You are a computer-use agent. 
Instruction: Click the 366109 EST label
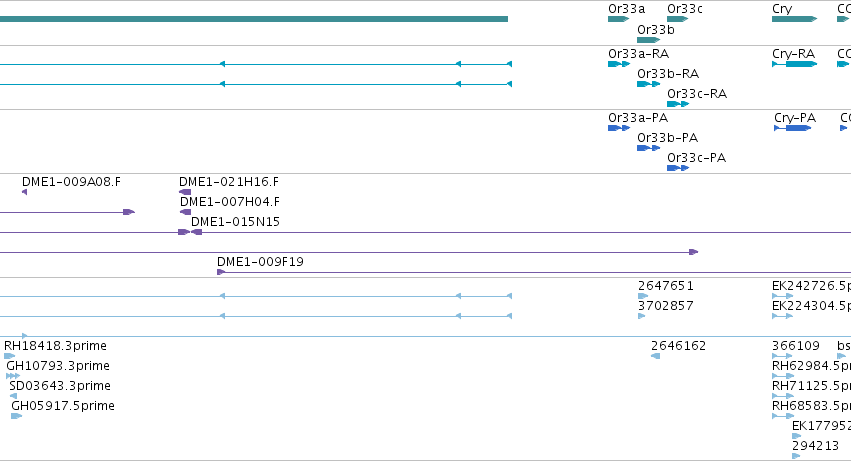796,346
